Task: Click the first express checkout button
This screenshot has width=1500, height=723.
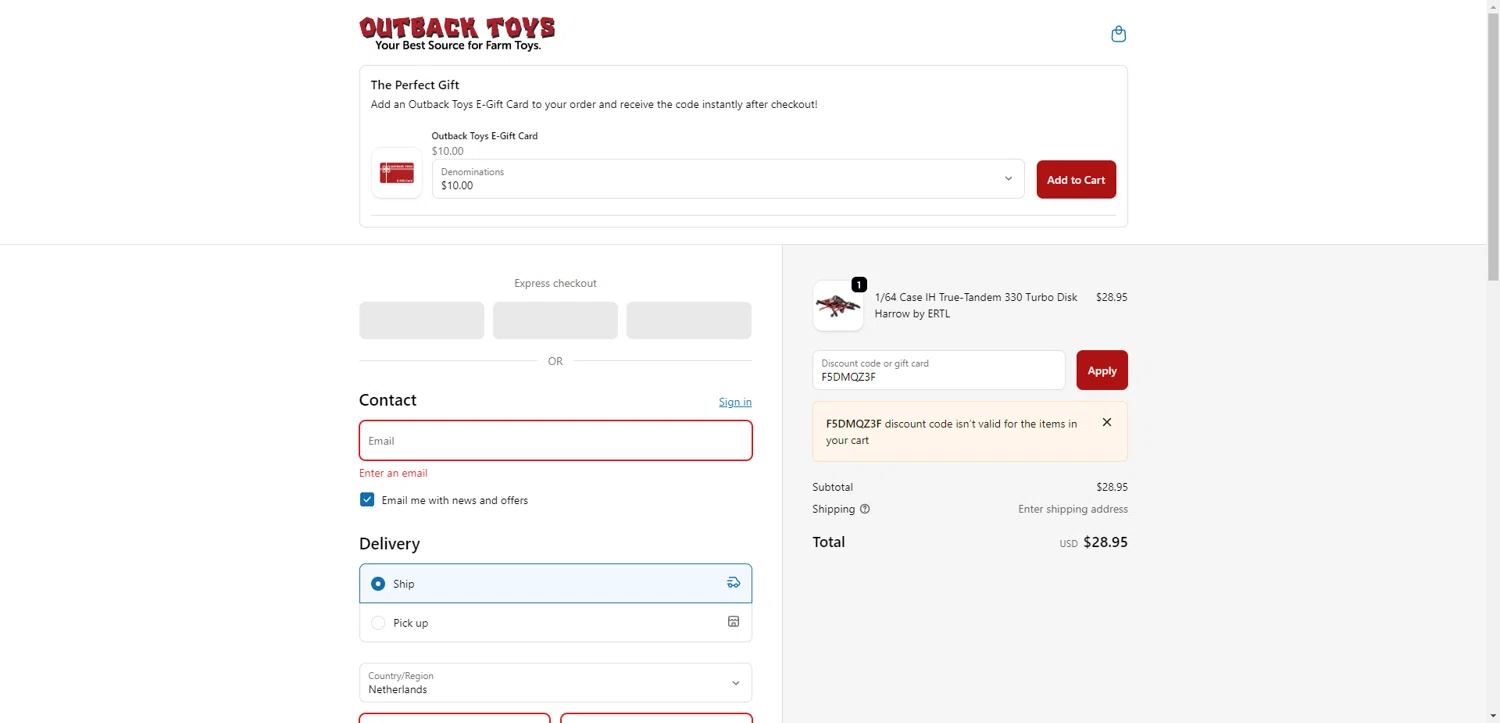Action: pos(421,321)
